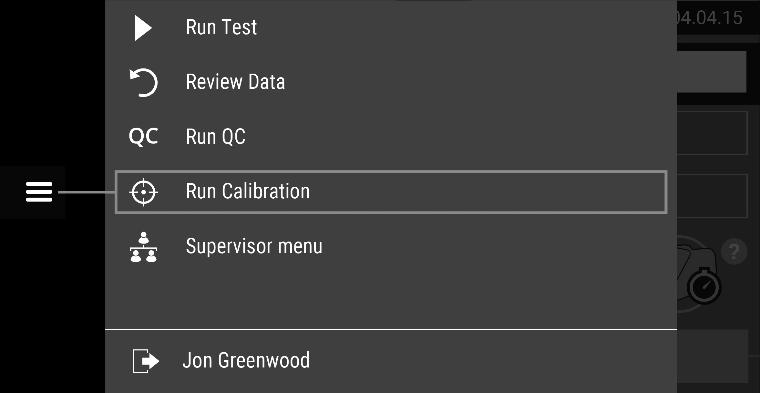Click the light gray bar behind the menu
Viewport: 760px width, 393px height.
point(711,72)
